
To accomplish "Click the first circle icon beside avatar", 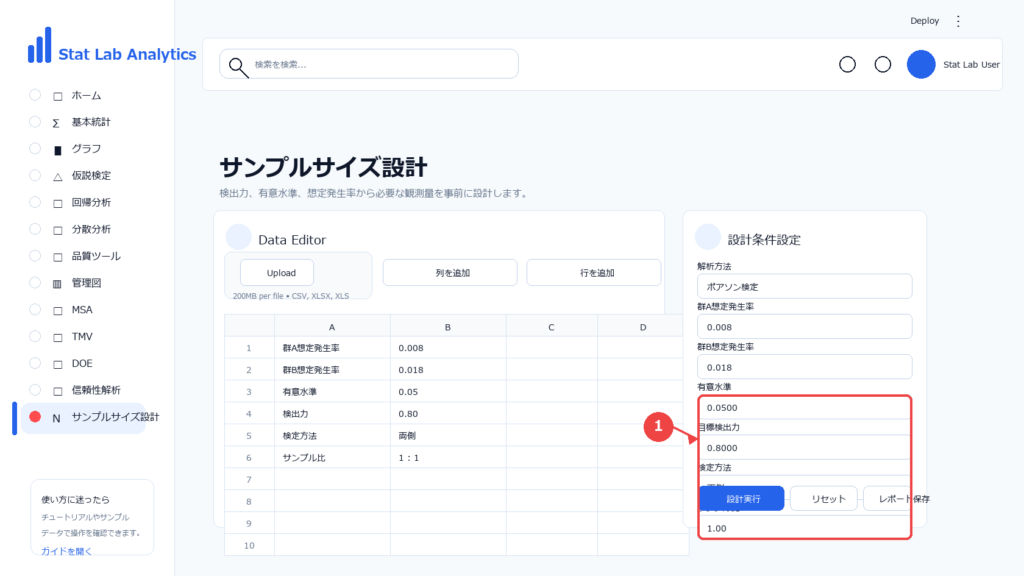I will tap(847, 64).
